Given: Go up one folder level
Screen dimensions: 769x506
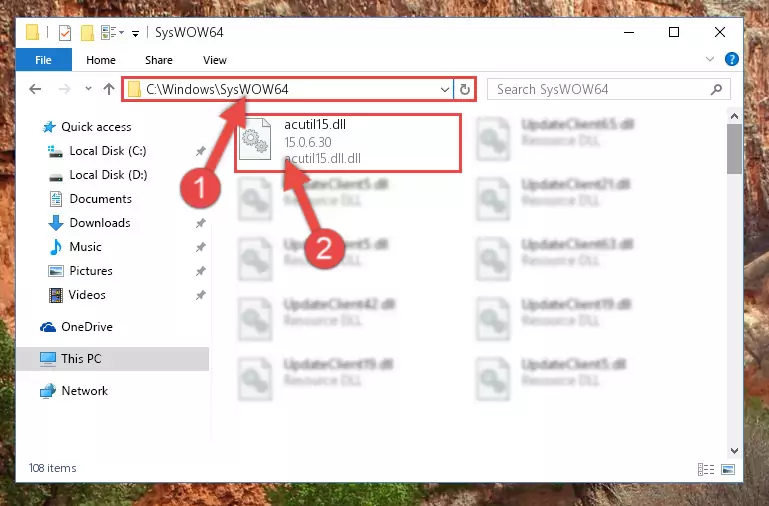Looking at the screenshot, I should pyautogui.click(x=109, y=89).
